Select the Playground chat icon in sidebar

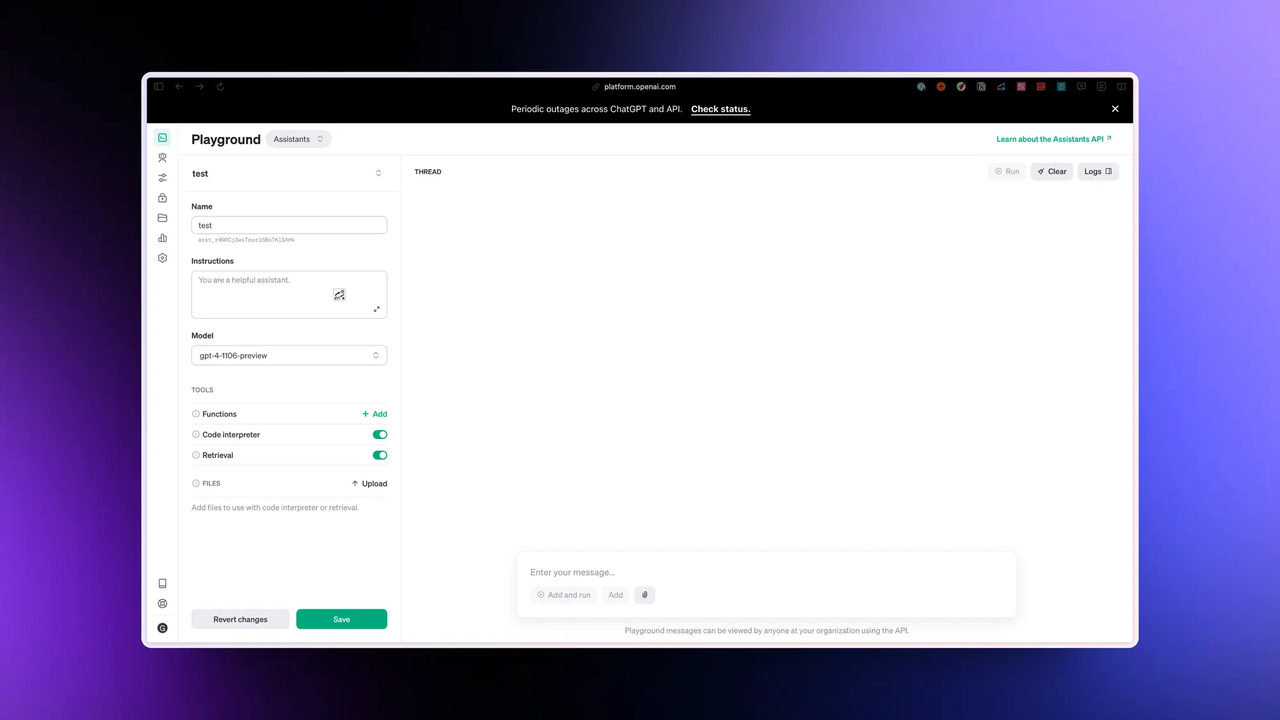162,138
